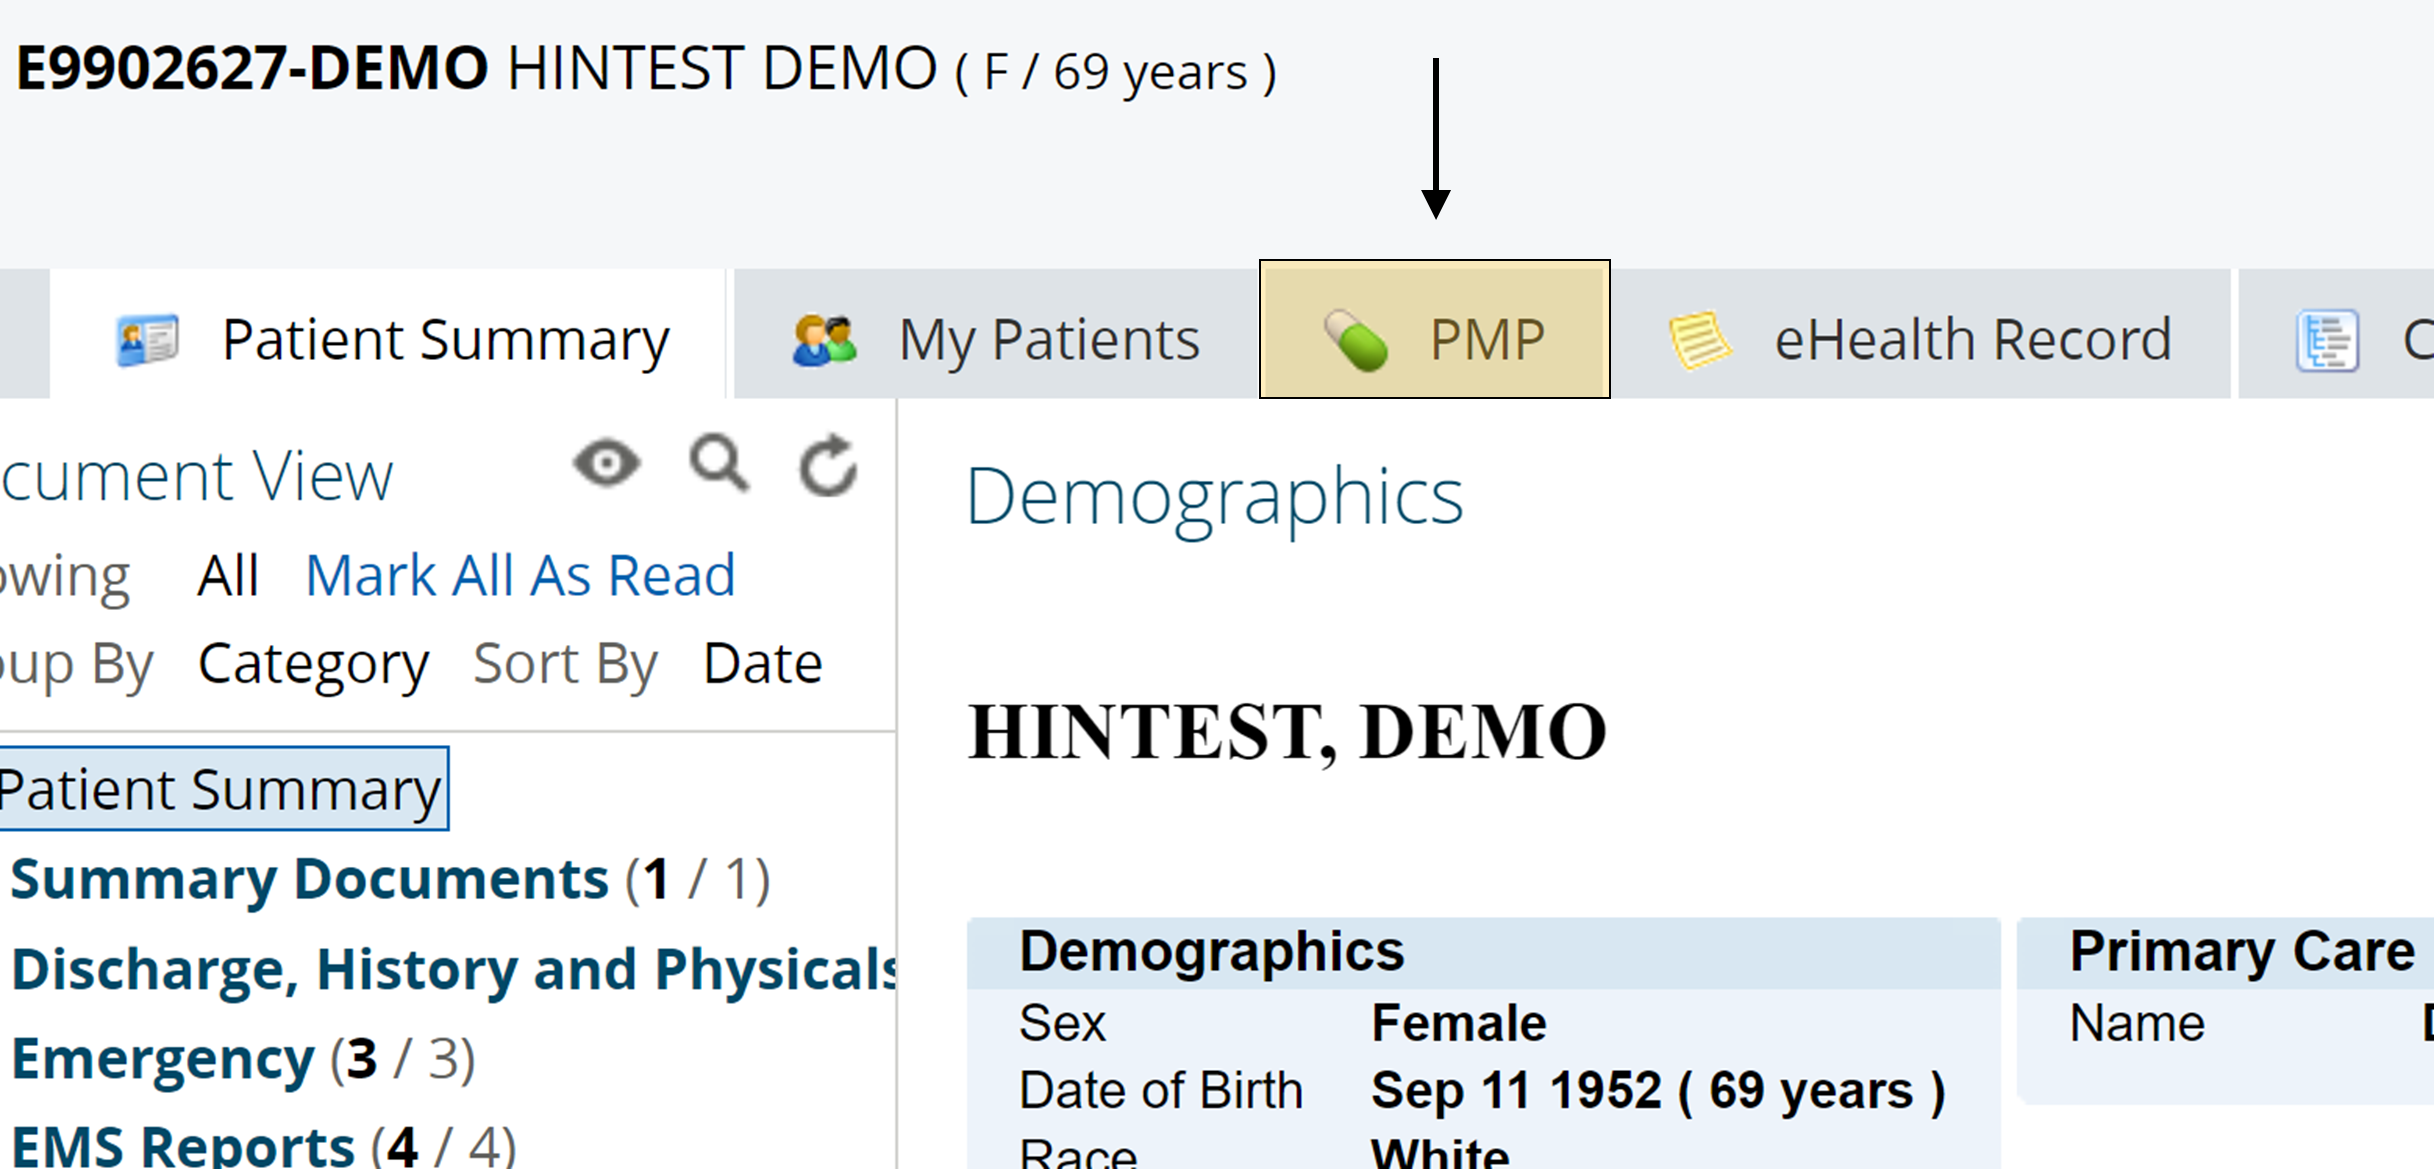Expand the EMS Reports category
The height and width of the screenshot is (1169, 2434).
point(183,1147)
